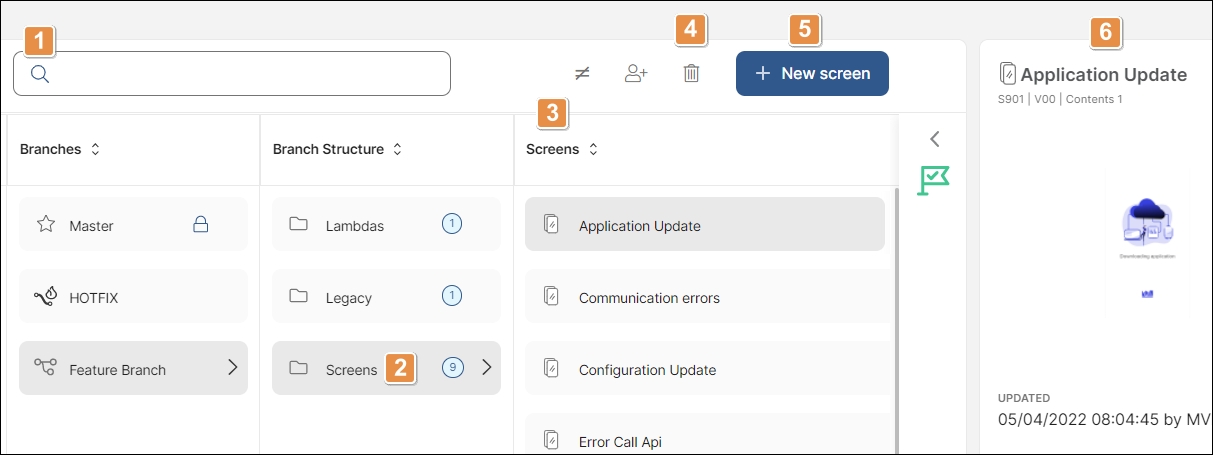
Task: Click the trash delete icon
Action: coord(691,73)
